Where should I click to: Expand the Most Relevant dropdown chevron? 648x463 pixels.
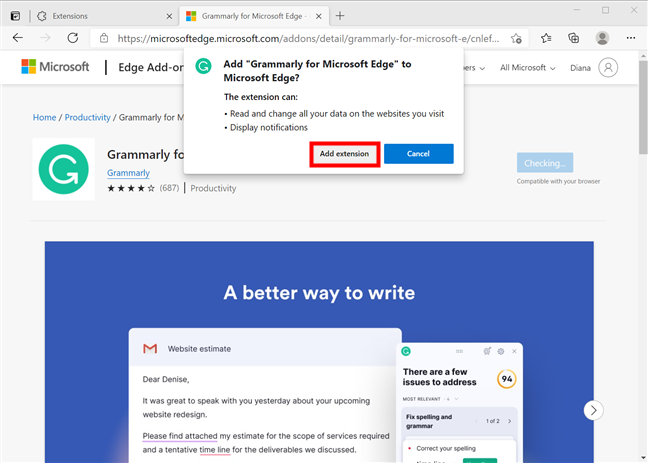456,399
